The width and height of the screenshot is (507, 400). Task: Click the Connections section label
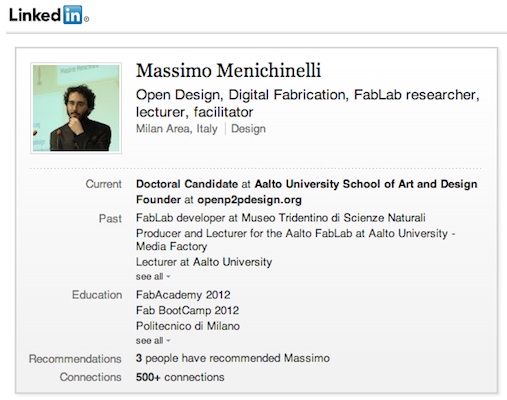(x=90, y=377)
